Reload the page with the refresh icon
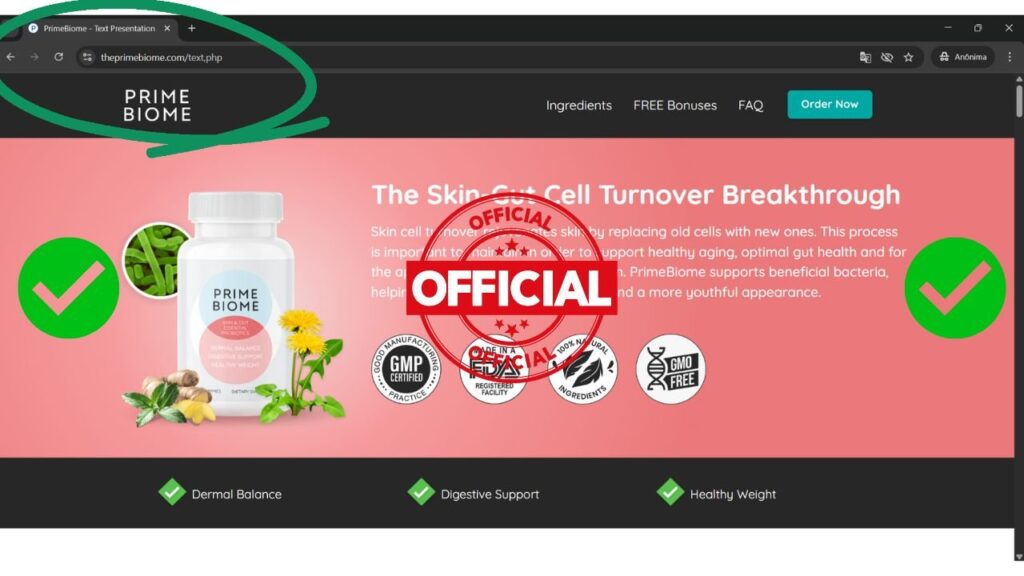 59,57
